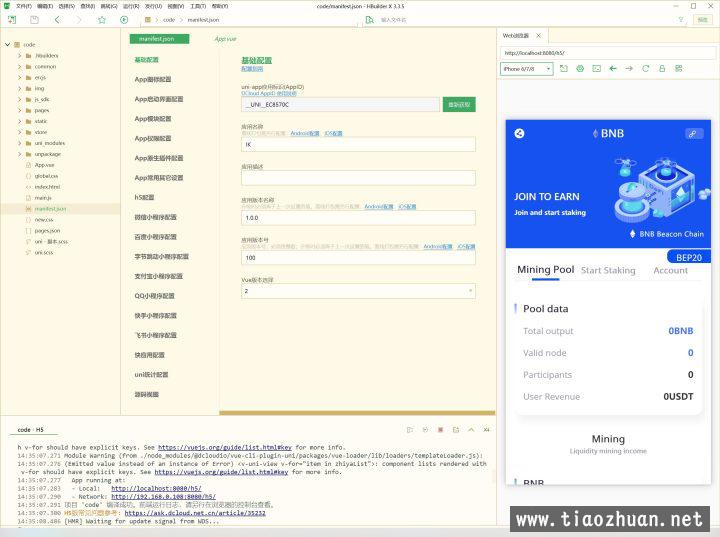
Task: Go forward with the right chevron toolbar icon
Action: click(79, 20)
